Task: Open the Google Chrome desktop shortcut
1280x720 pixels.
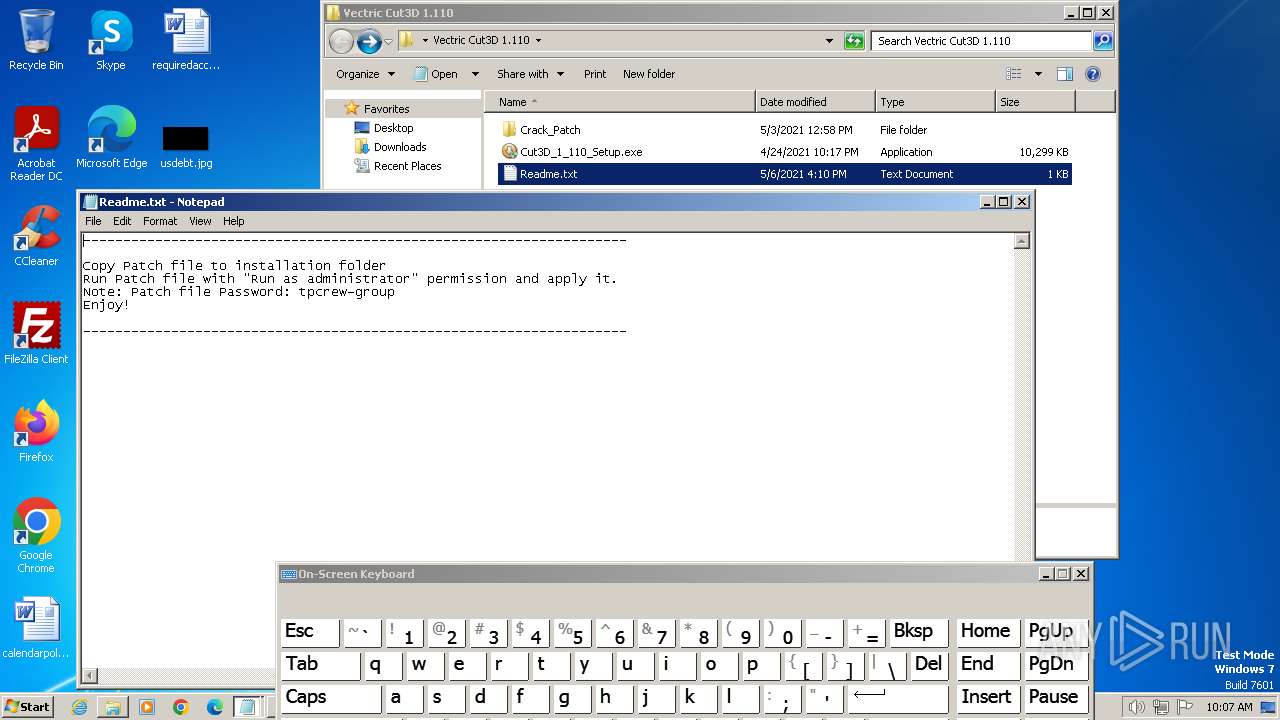Action: pyautogui.click(x=36, y=536)
